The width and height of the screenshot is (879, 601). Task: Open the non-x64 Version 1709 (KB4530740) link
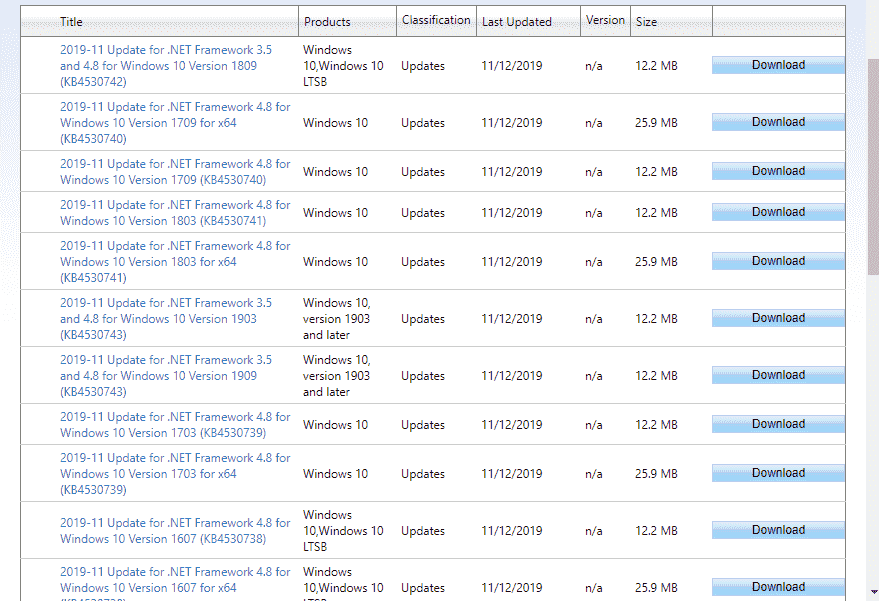pyautogui.click(x=175, y=172)
